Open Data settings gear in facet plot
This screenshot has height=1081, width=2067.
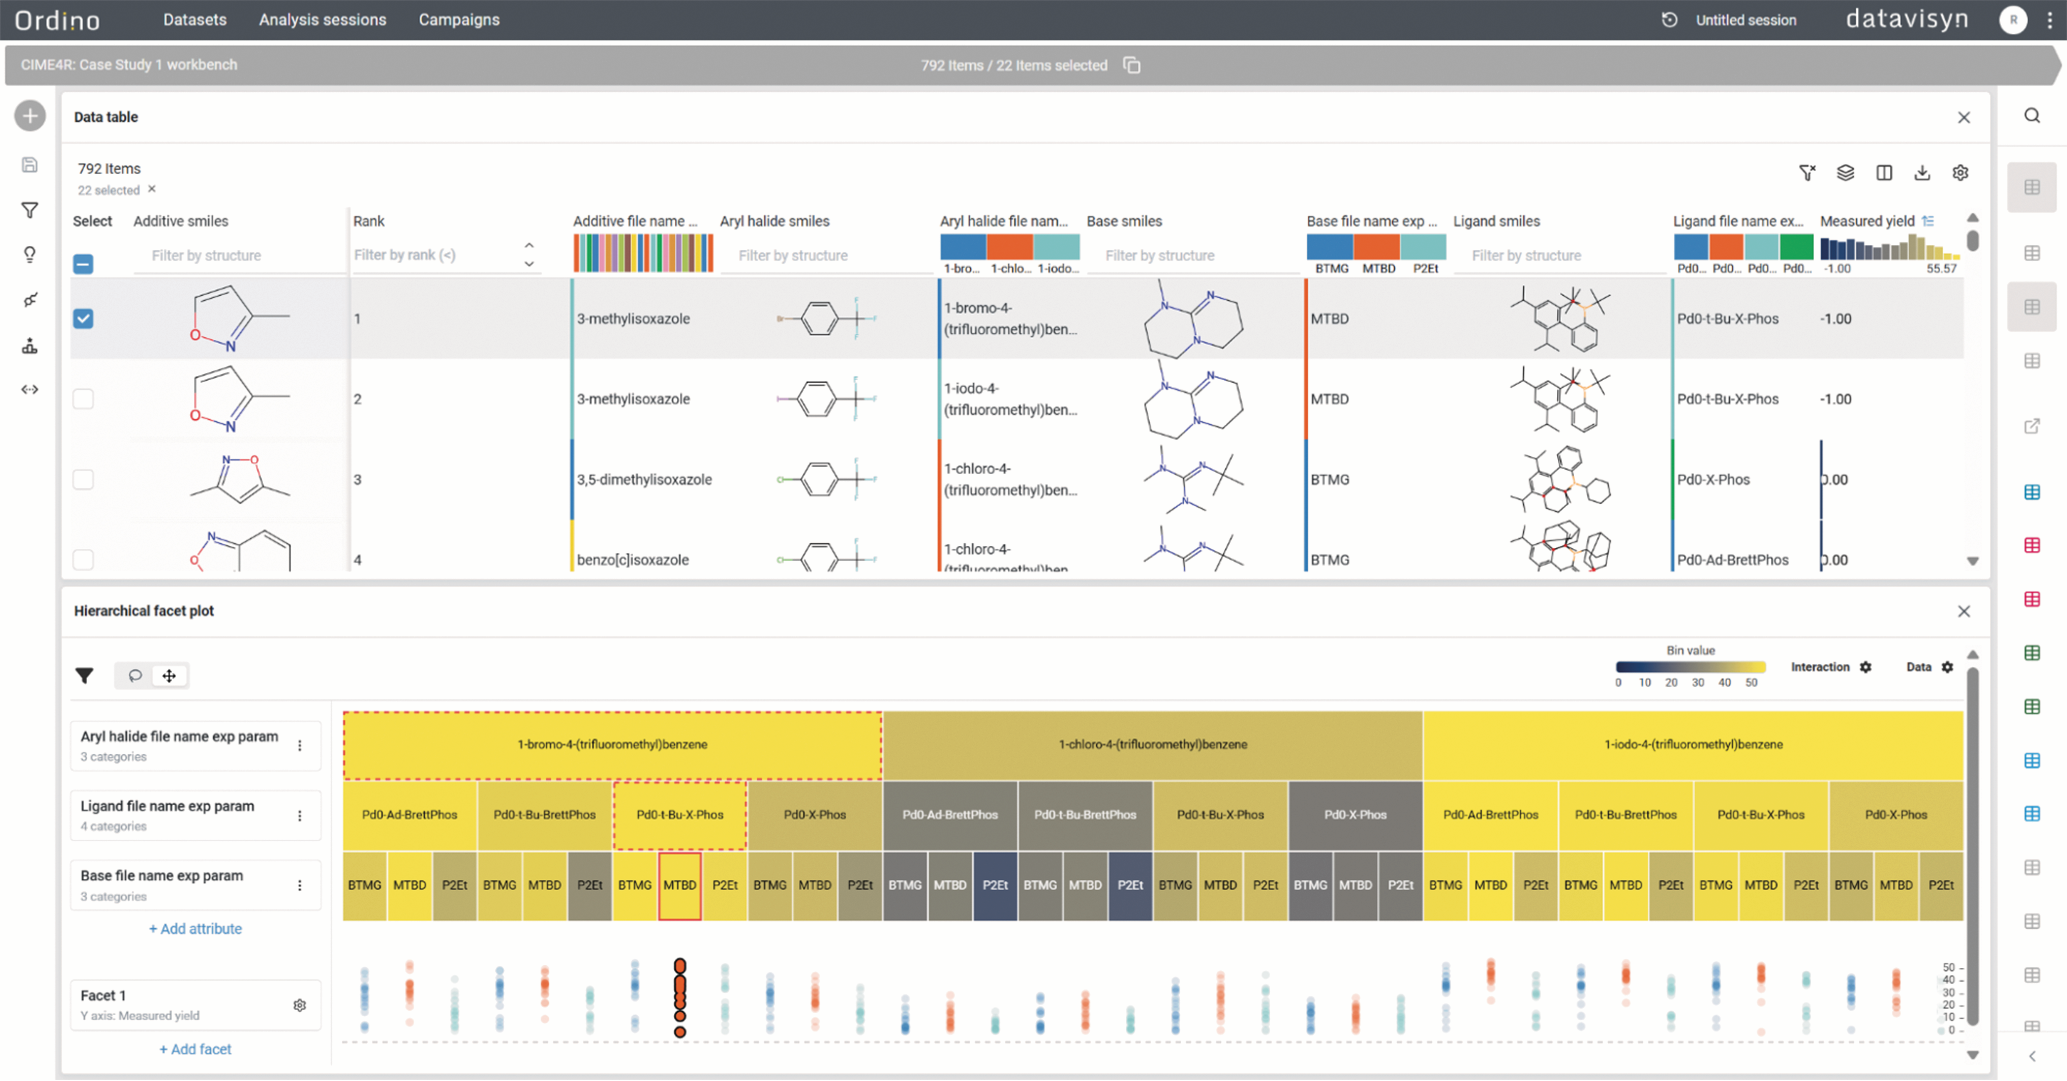point(1947,667)
